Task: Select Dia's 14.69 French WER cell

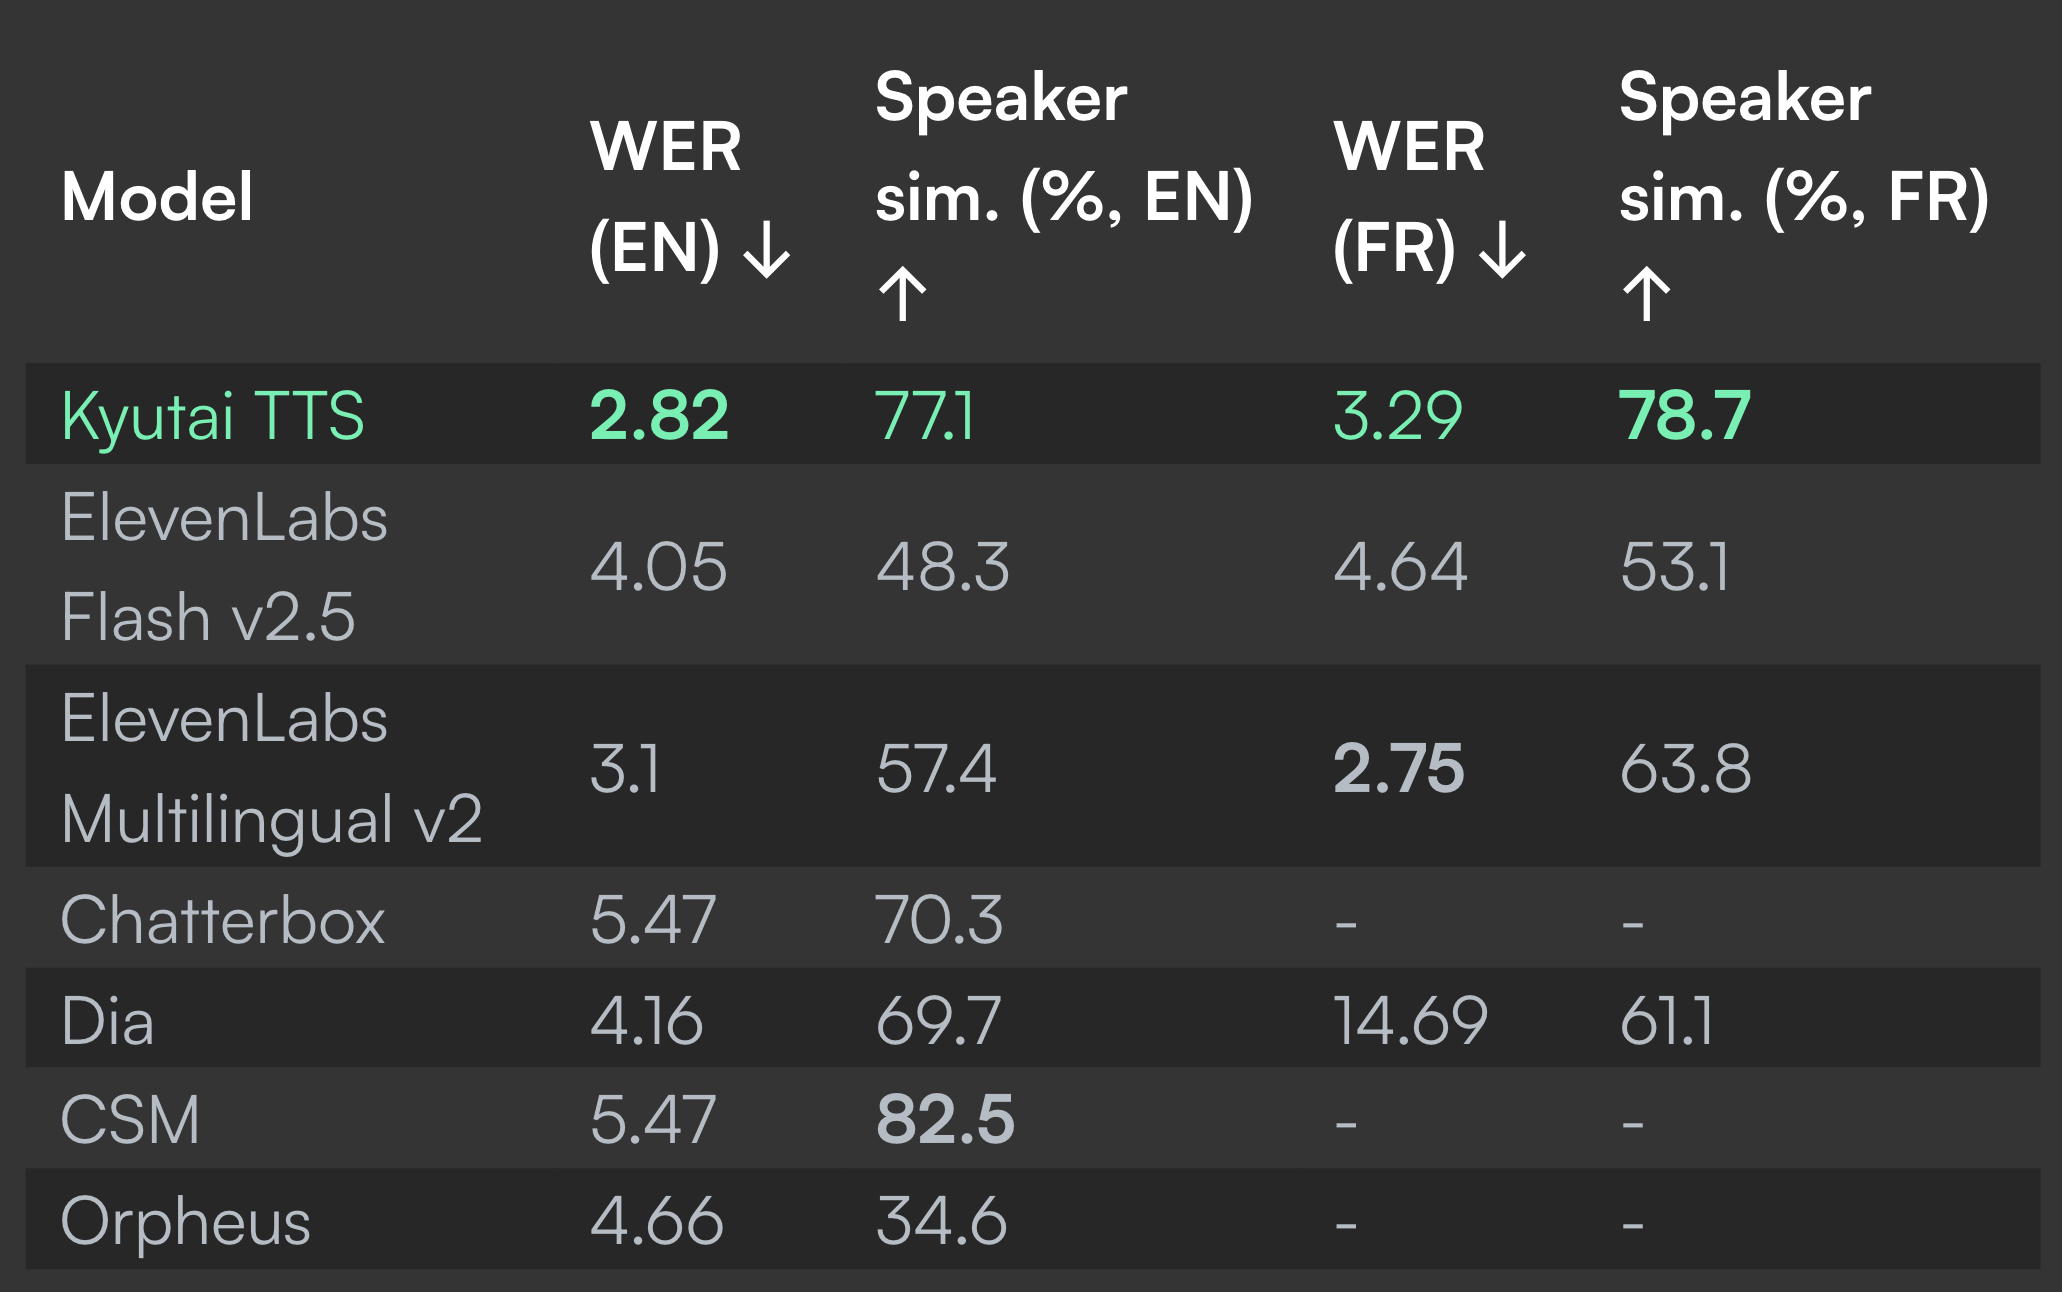Action: coord(1411,1021)
